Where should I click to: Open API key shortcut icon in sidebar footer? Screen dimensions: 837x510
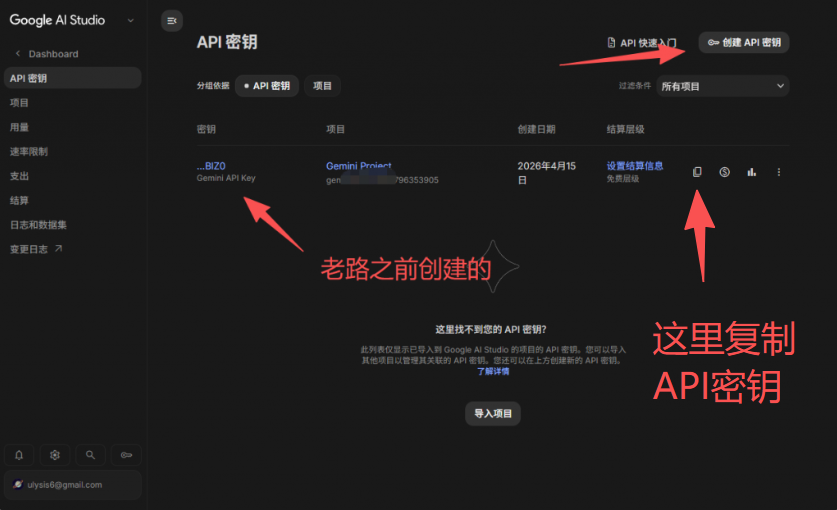coord(127,455)
